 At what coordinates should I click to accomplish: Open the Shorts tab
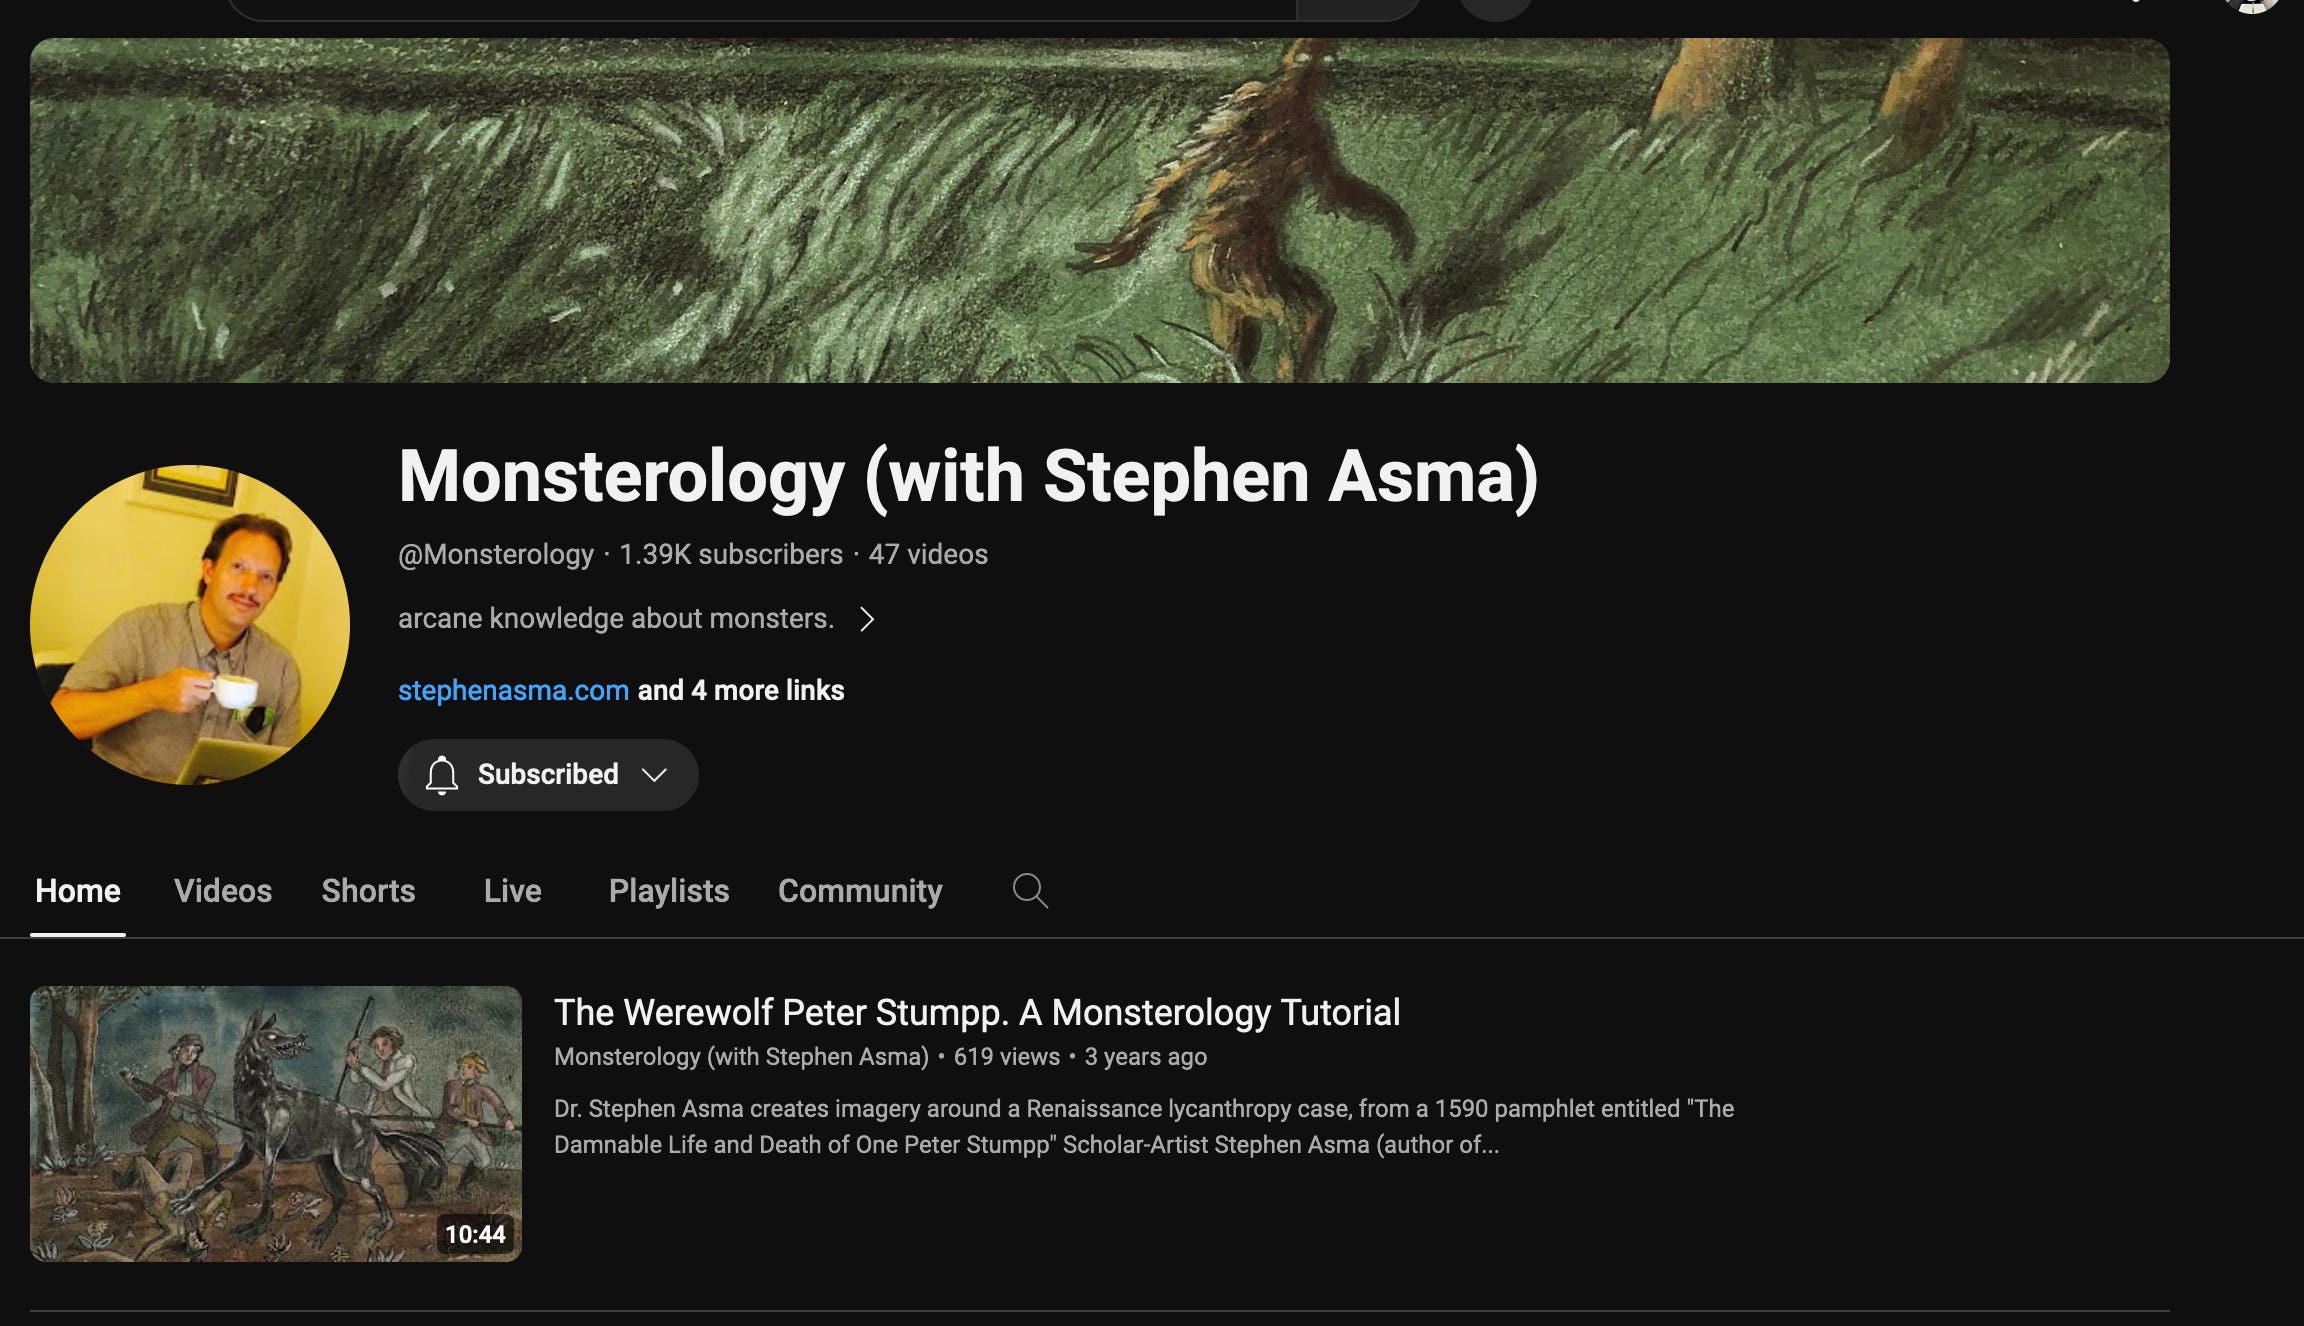pos(368,891)
